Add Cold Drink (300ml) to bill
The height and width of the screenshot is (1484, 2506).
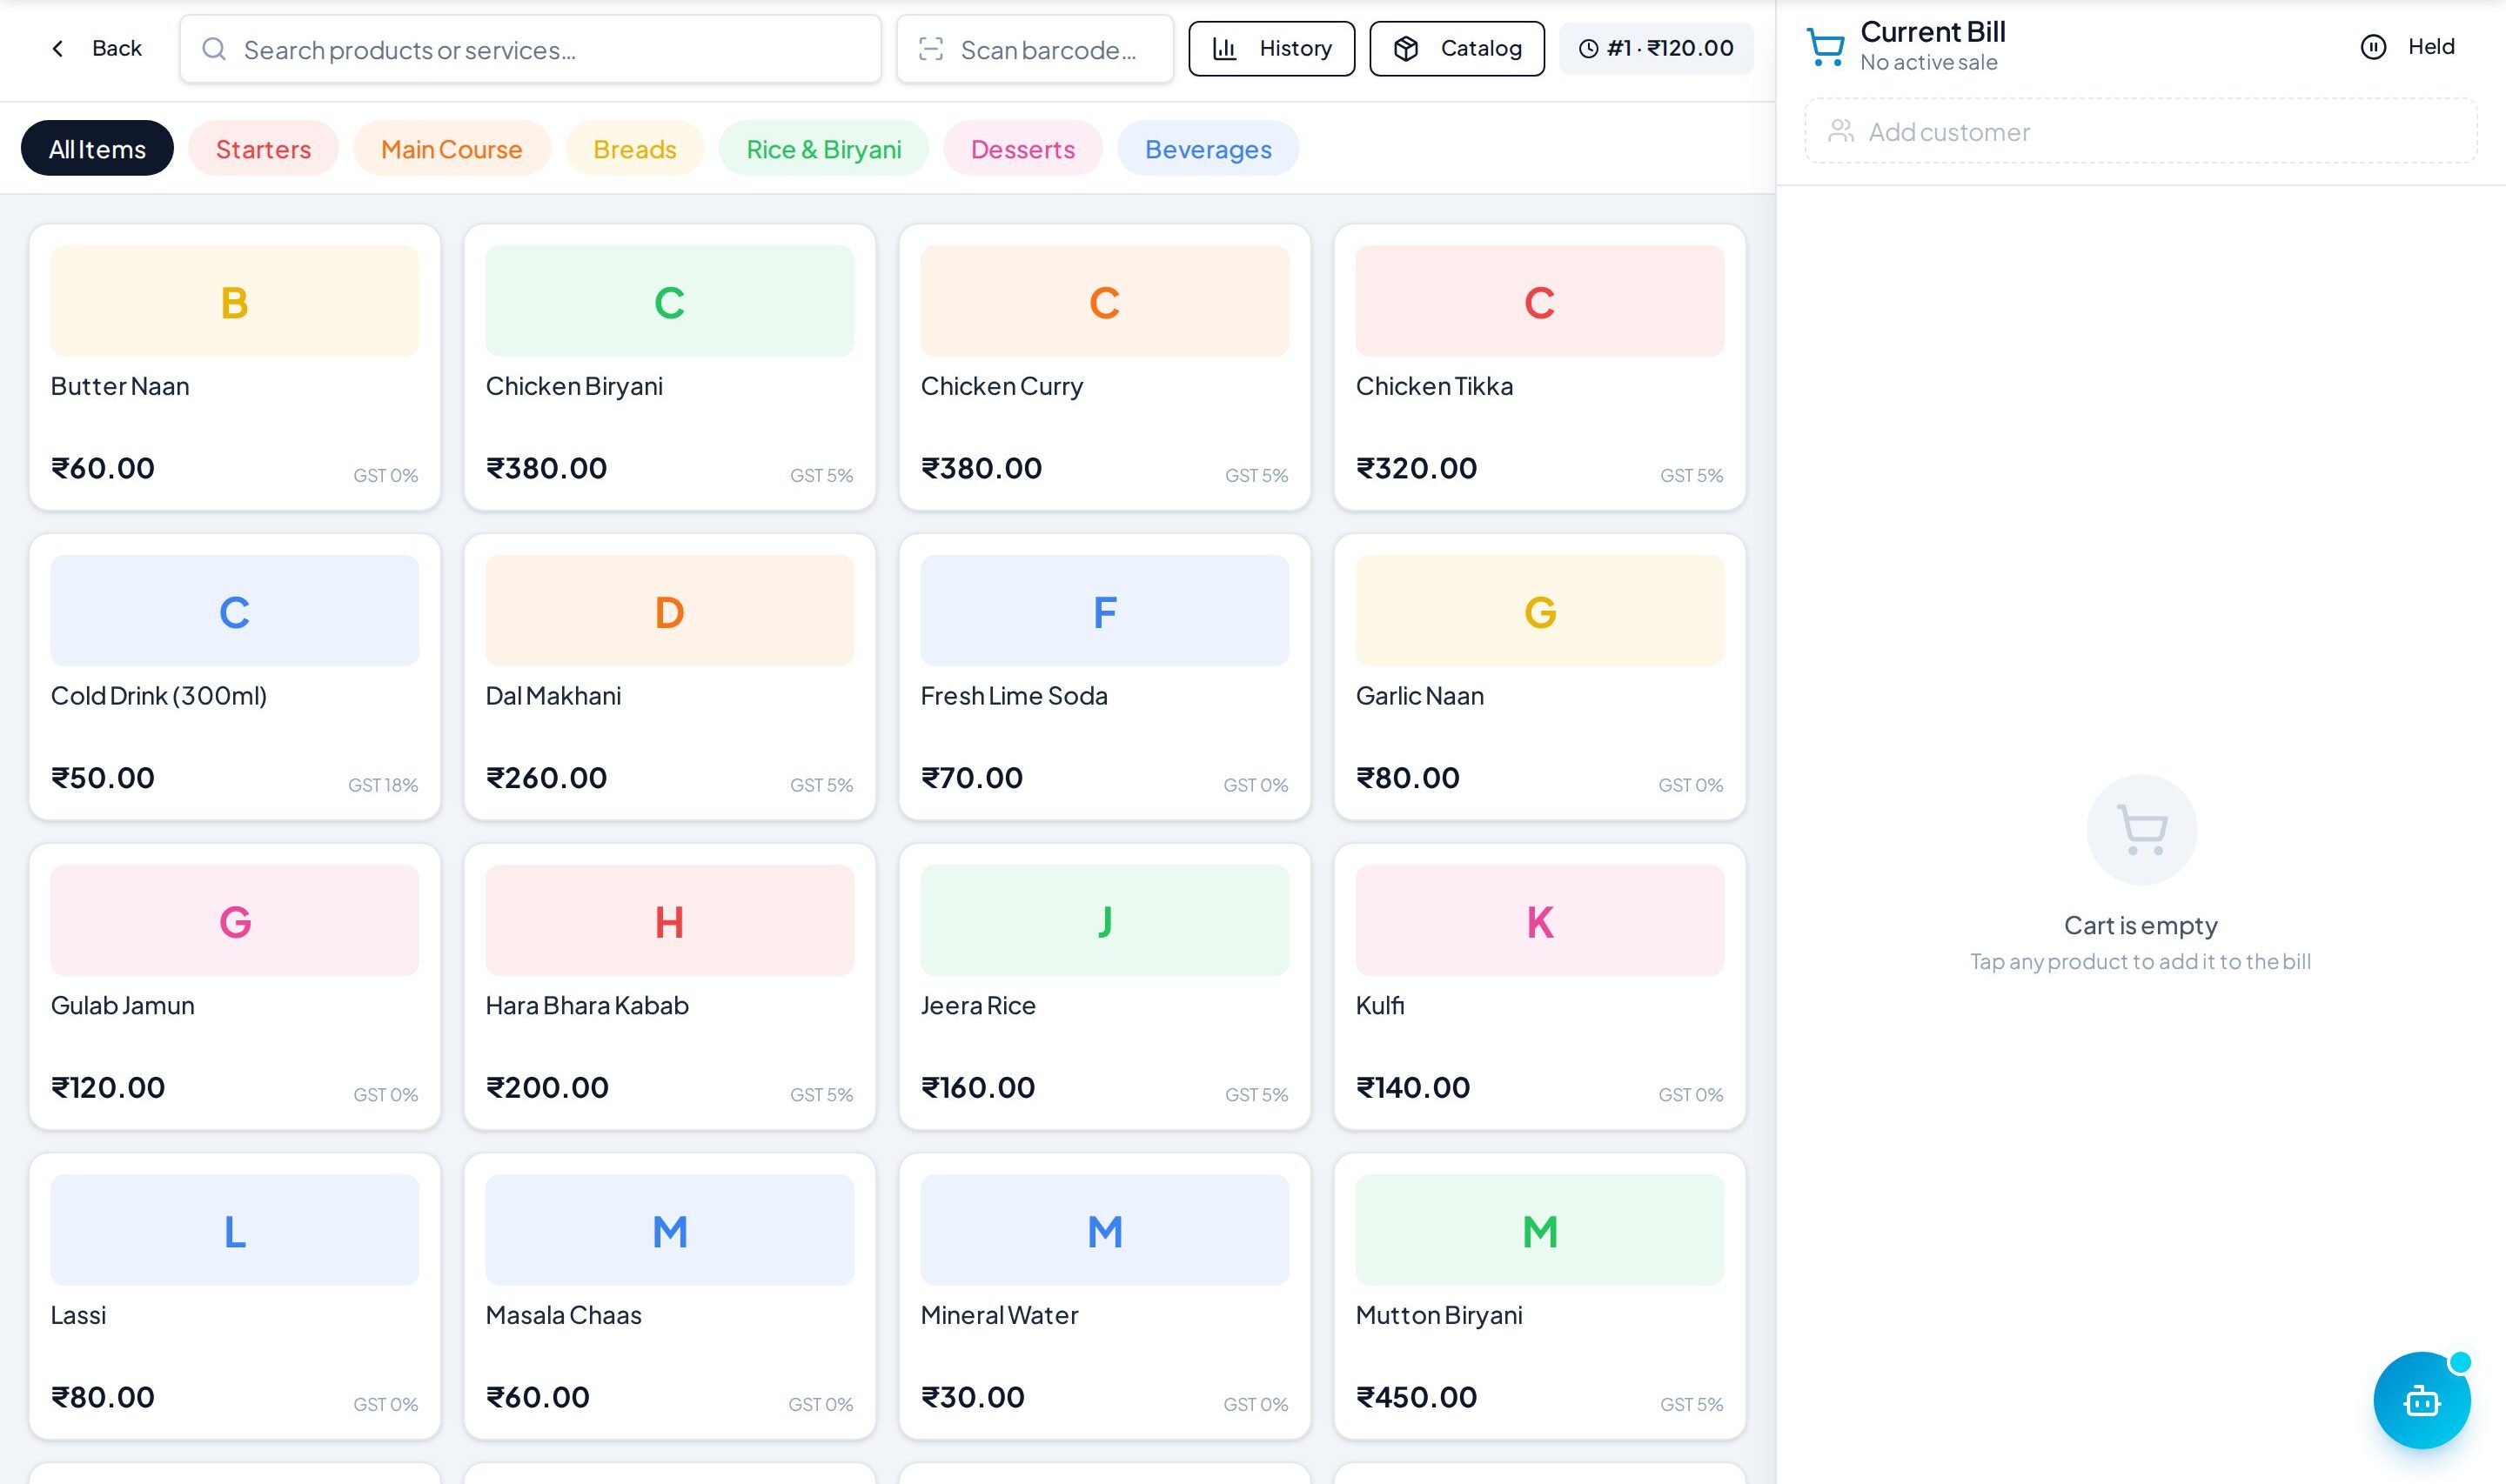coord(235,677)
